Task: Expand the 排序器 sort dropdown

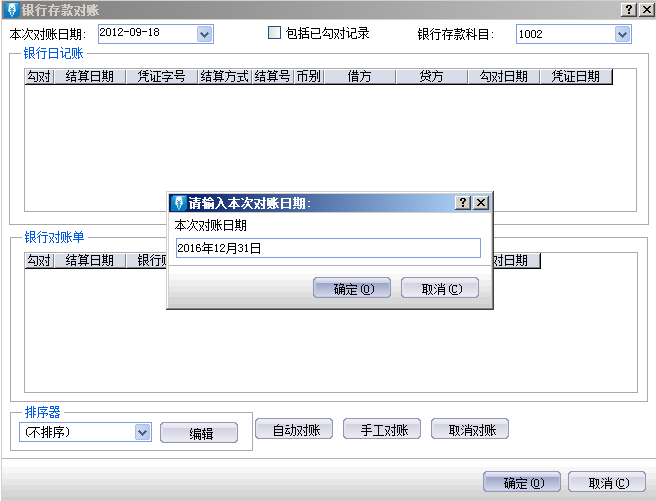Action: tap(142, 432)
